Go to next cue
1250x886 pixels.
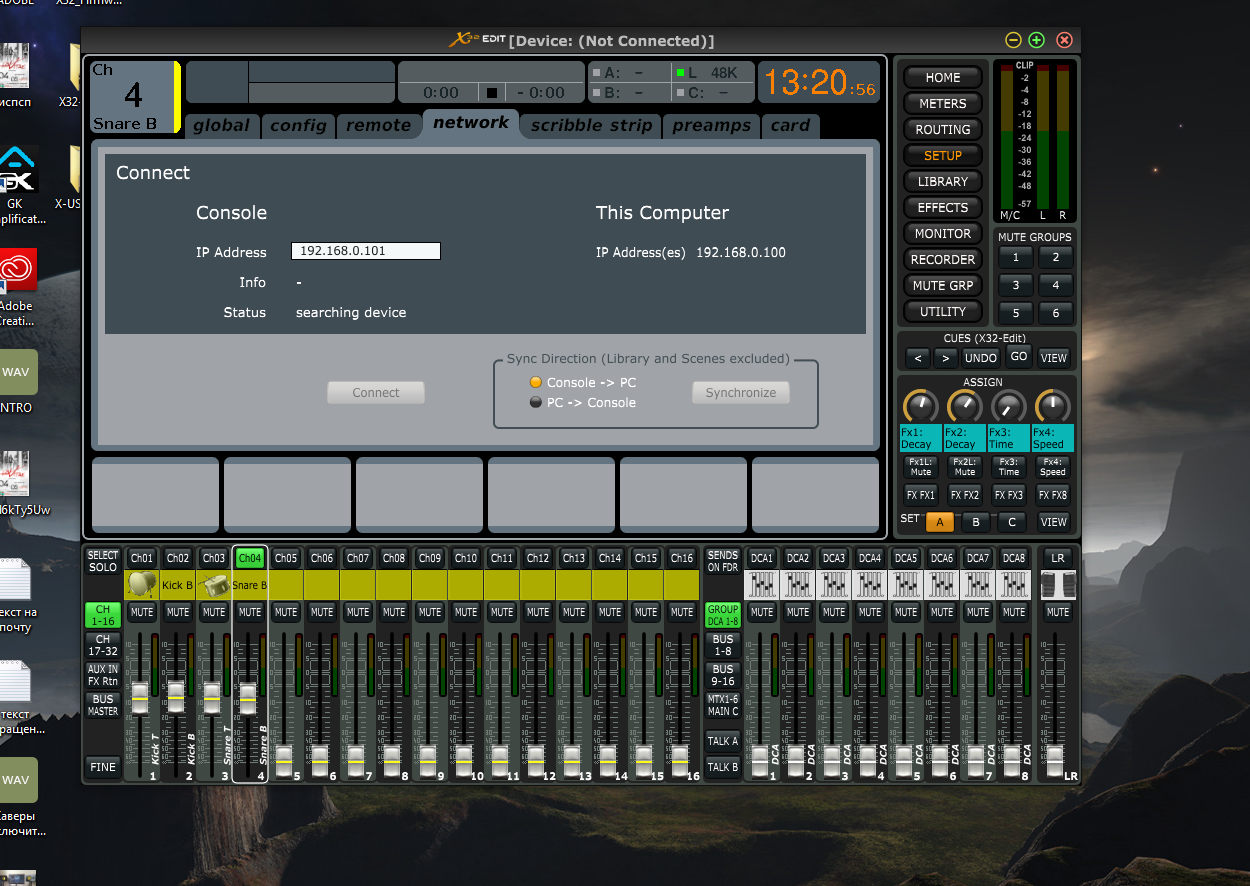pyautogui.click(x=946, y=358)
